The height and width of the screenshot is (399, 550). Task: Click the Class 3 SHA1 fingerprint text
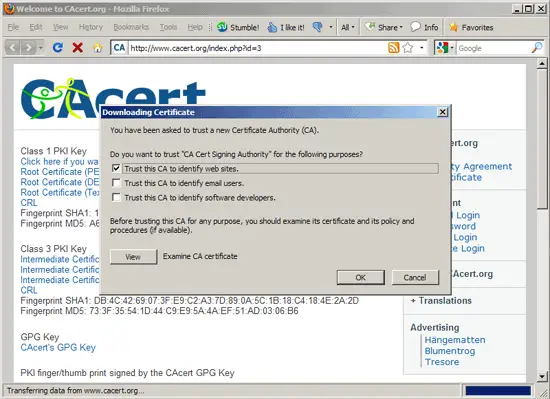click(189, 300)
